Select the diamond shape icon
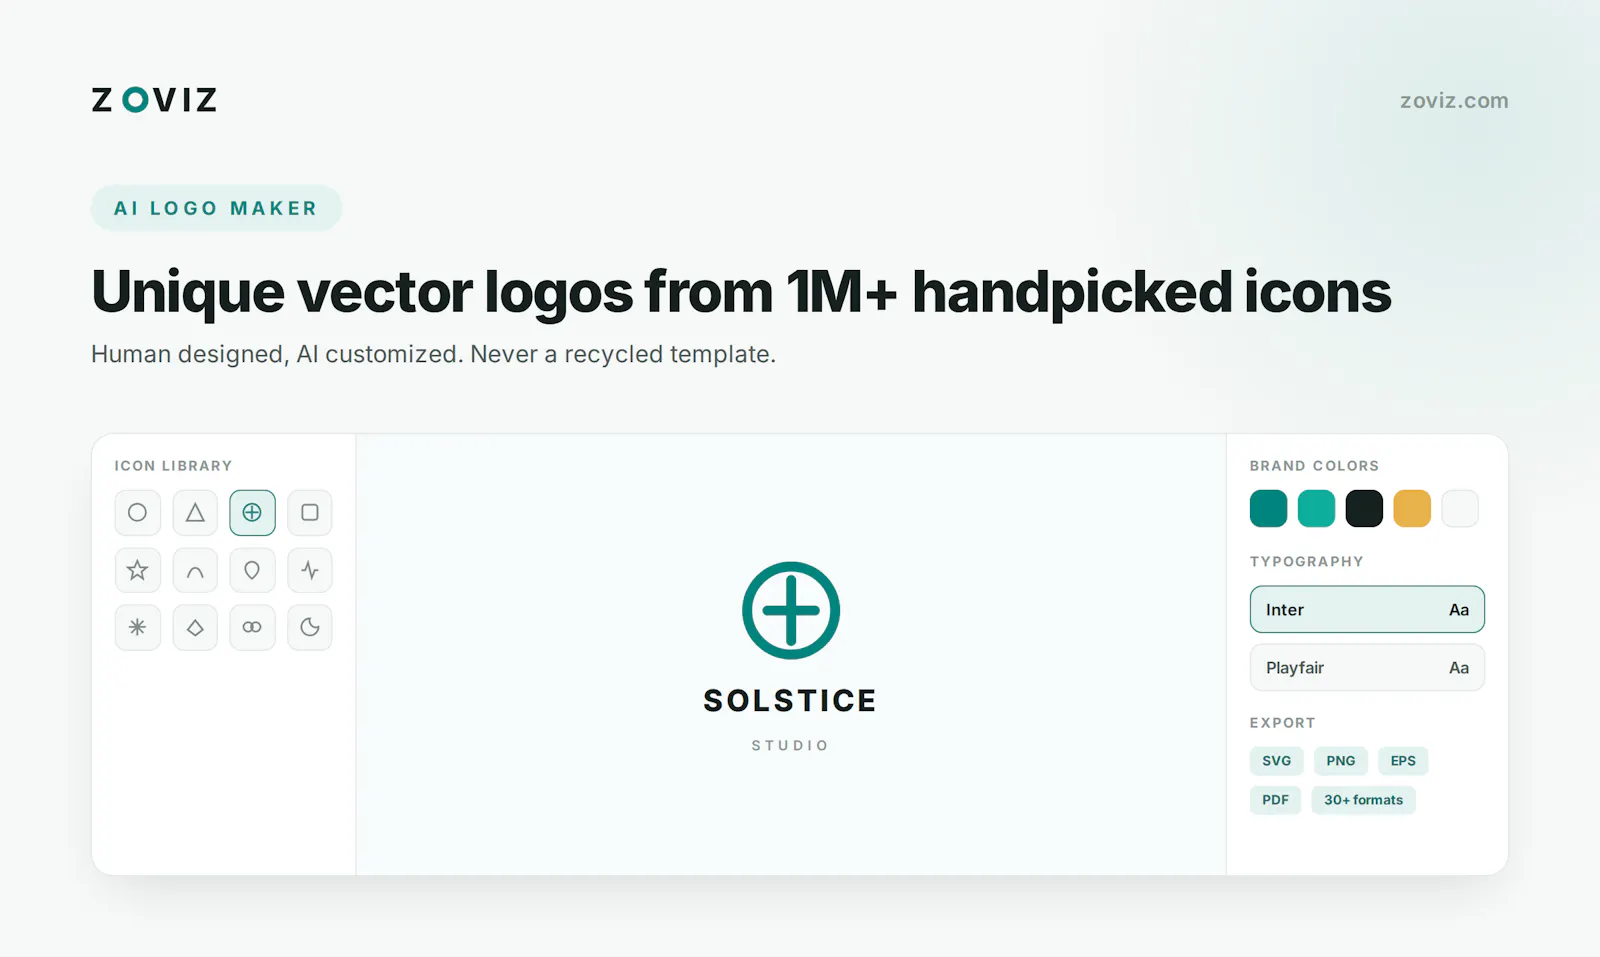The height and width of the screenshot is (957, 1600). pyautogui.click(x=195, y=627)
